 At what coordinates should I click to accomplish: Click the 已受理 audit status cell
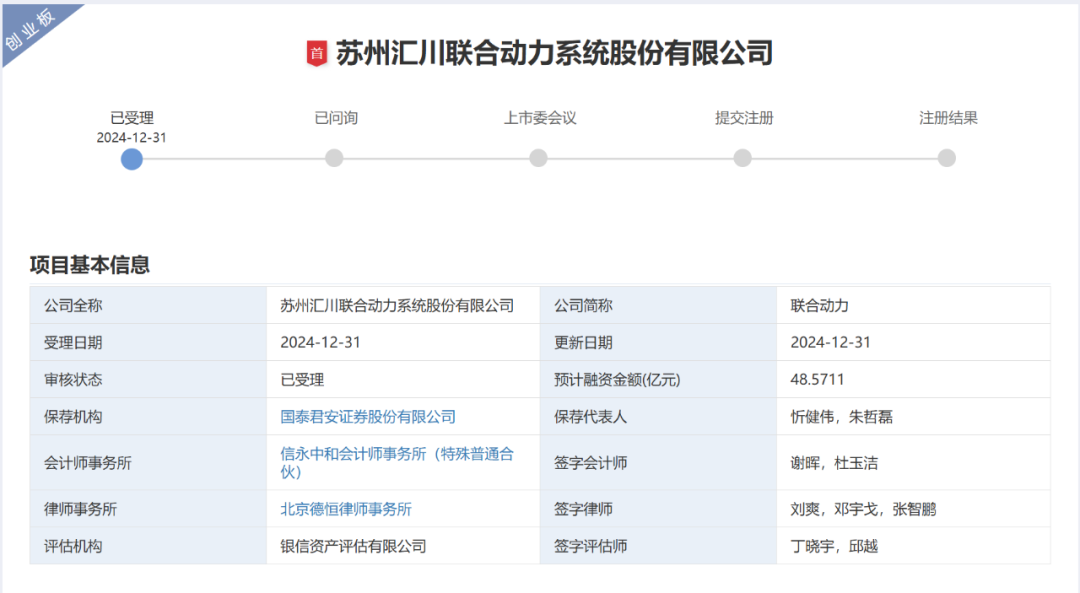[x=302, y=379]
